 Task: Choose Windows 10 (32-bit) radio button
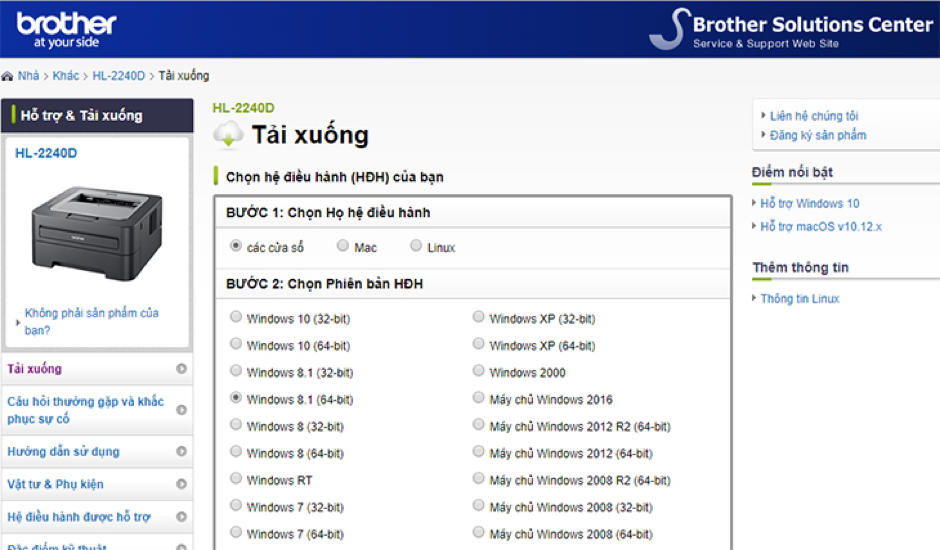[x=236, y=317]
